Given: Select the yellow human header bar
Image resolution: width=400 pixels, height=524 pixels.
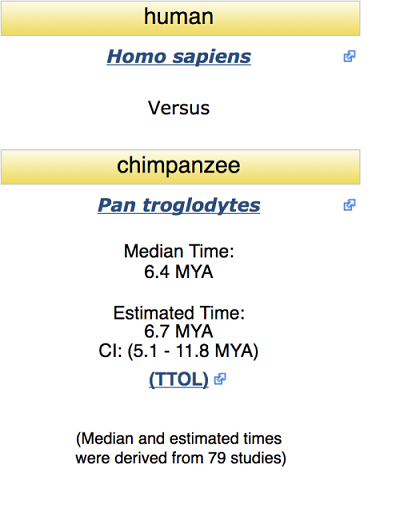Looking at the screenshot, I should click(x=180, y=18).
